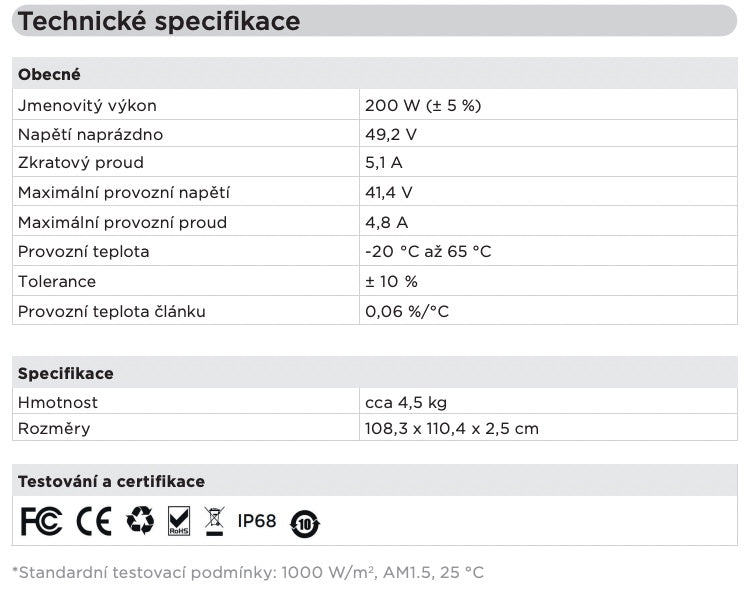Select the Obecné section header
753x595 pixels.
point(375,74)
